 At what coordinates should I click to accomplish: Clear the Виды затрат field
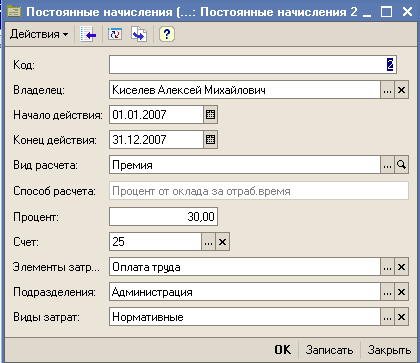pyautogui.click(x=402, y=317)
